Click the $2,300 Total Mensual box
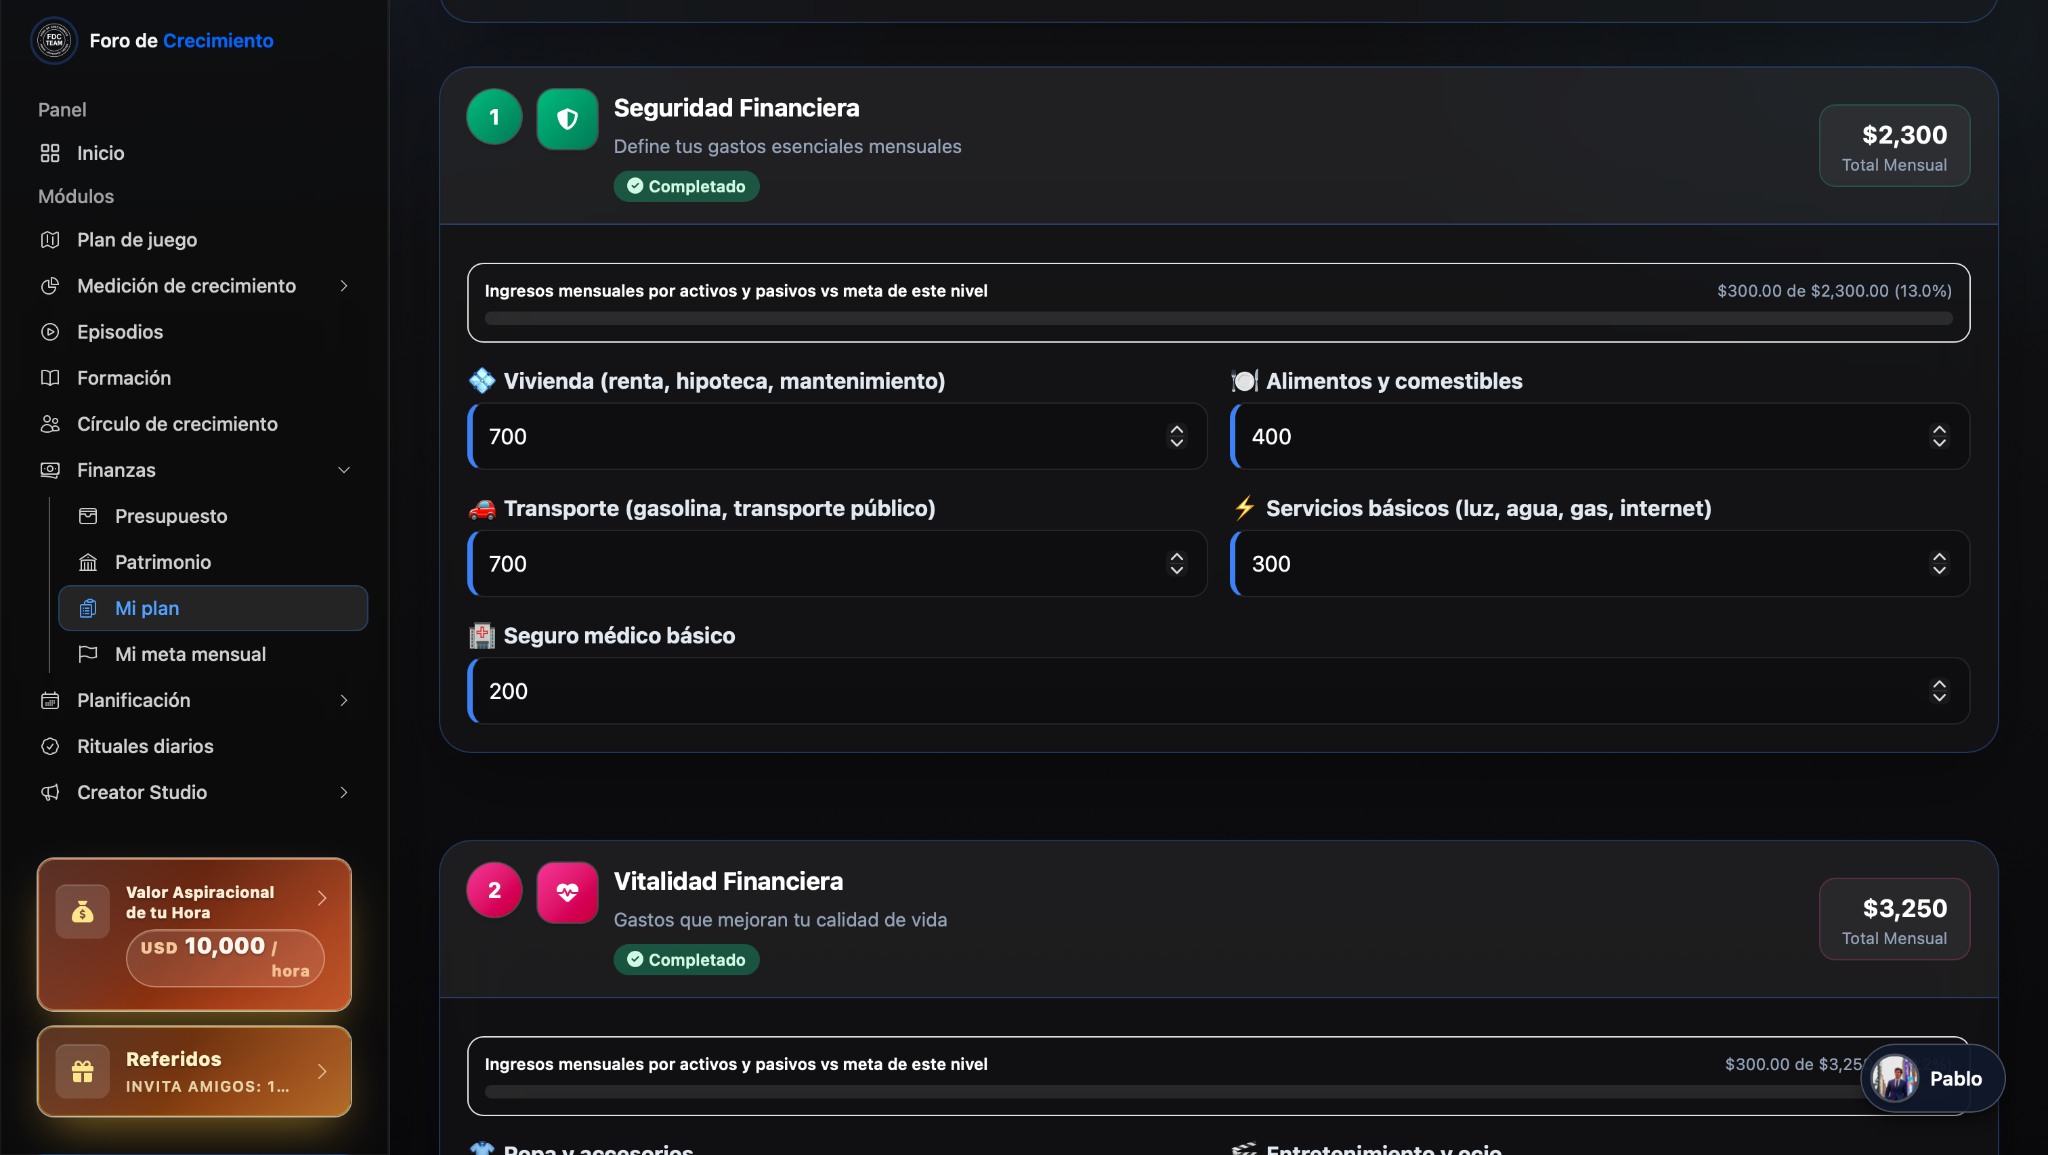The height and width of the screenshot is (1155, 2048). 1894,146
